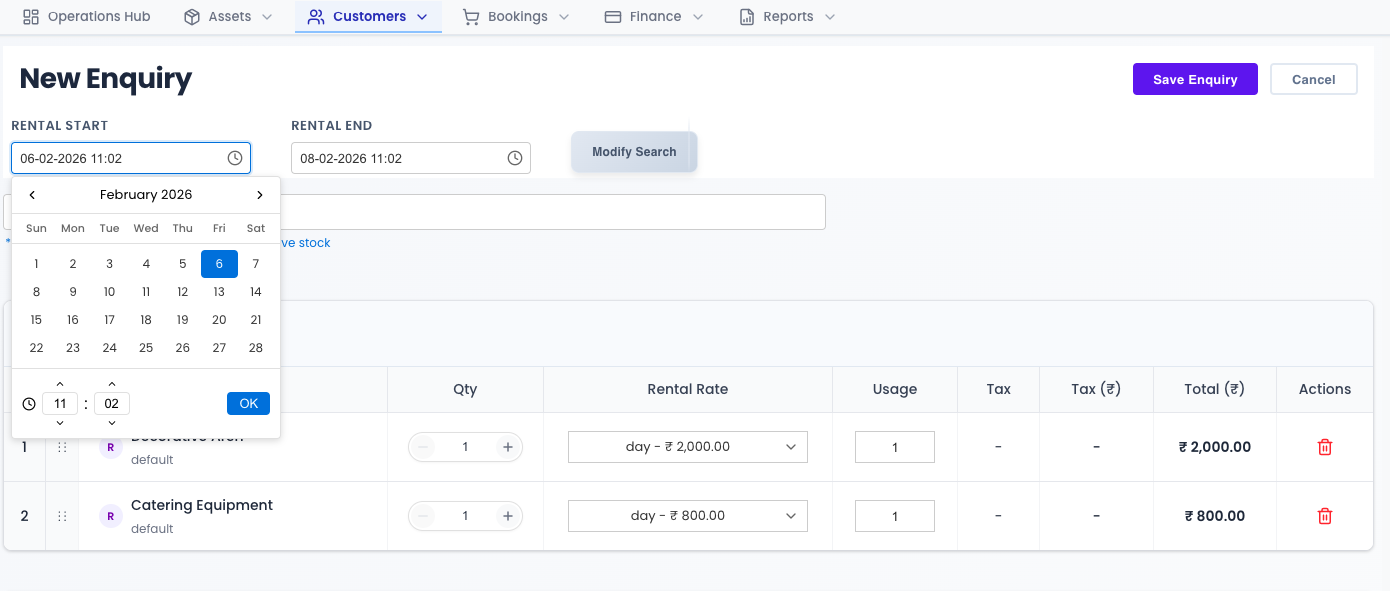Open the day - ₹ 2,000.00 rate dropdown
Image resolution: width=1390 pixels, height=591 pixels.
click(687, 447)
